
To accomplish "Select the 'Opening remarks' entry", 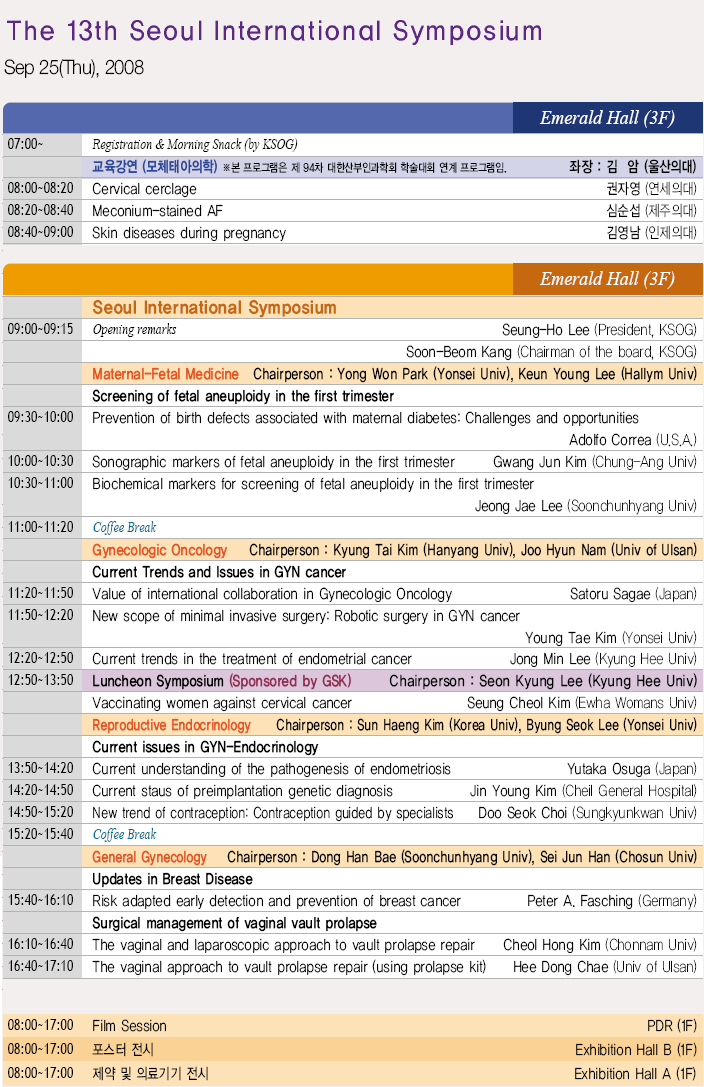I will coord(134,329).
